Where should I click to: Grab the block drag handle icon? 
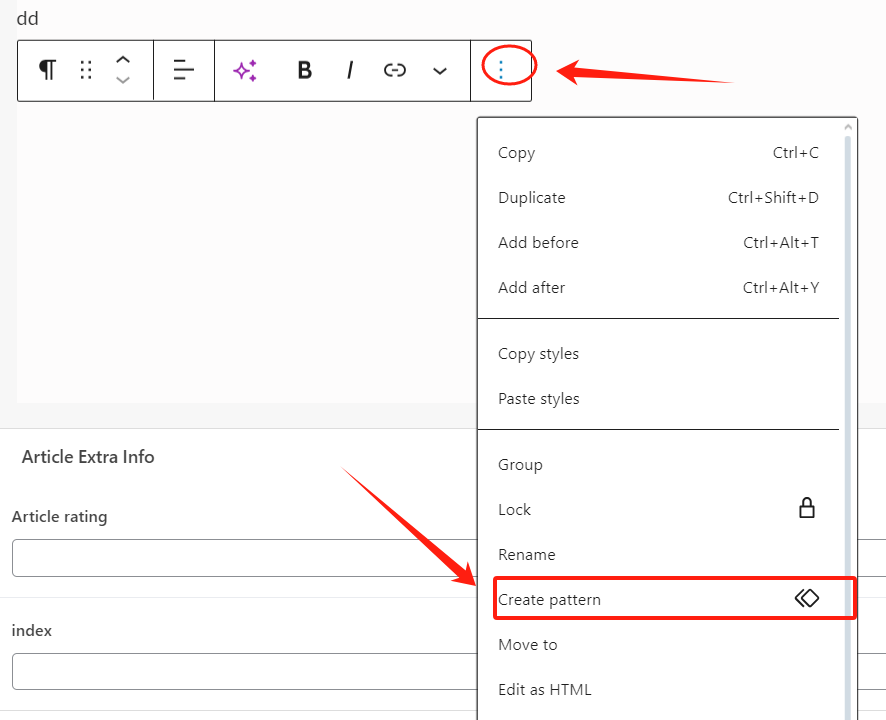click(86, 70)
